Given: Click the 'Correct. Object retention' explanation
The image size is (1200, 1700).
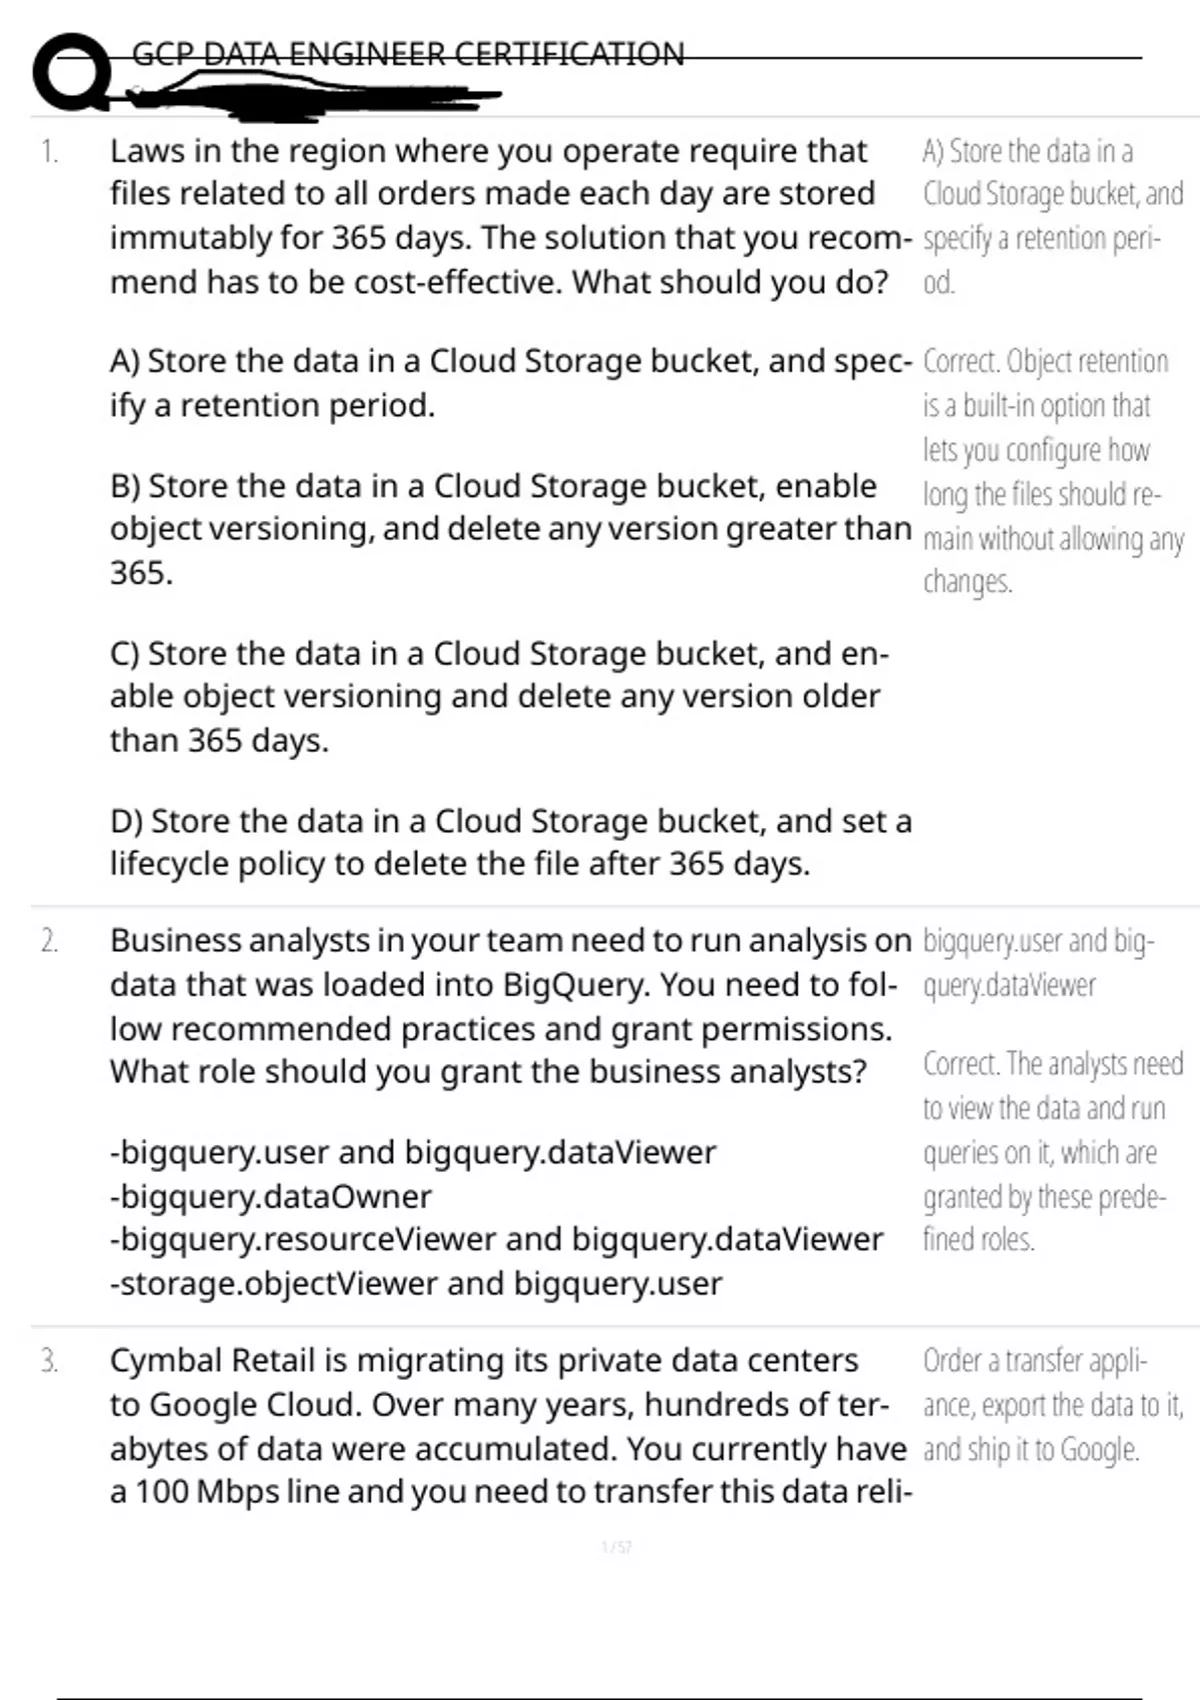Looking at the screenshot, I should [1052, 471].
